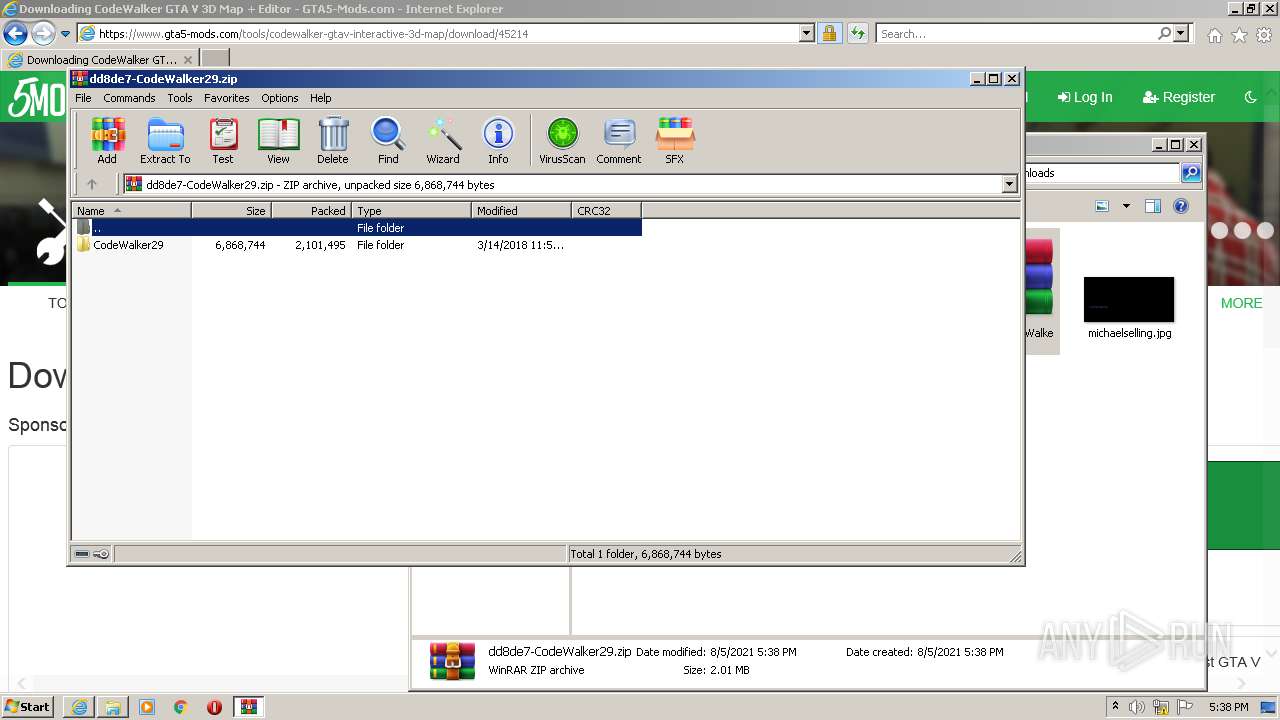Click the Delete trash can icon
Screen dimensions: 1280x720
[333, 140]
